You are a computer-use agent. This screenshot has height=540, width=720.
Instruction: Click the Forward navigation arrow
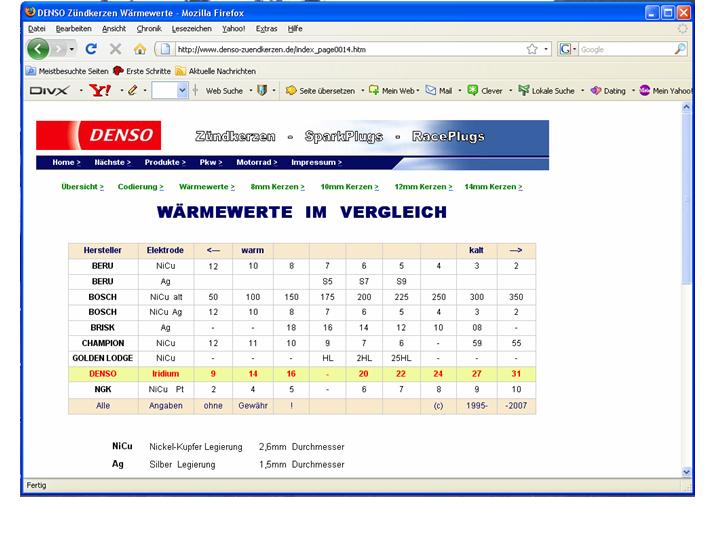pos(59,49)
